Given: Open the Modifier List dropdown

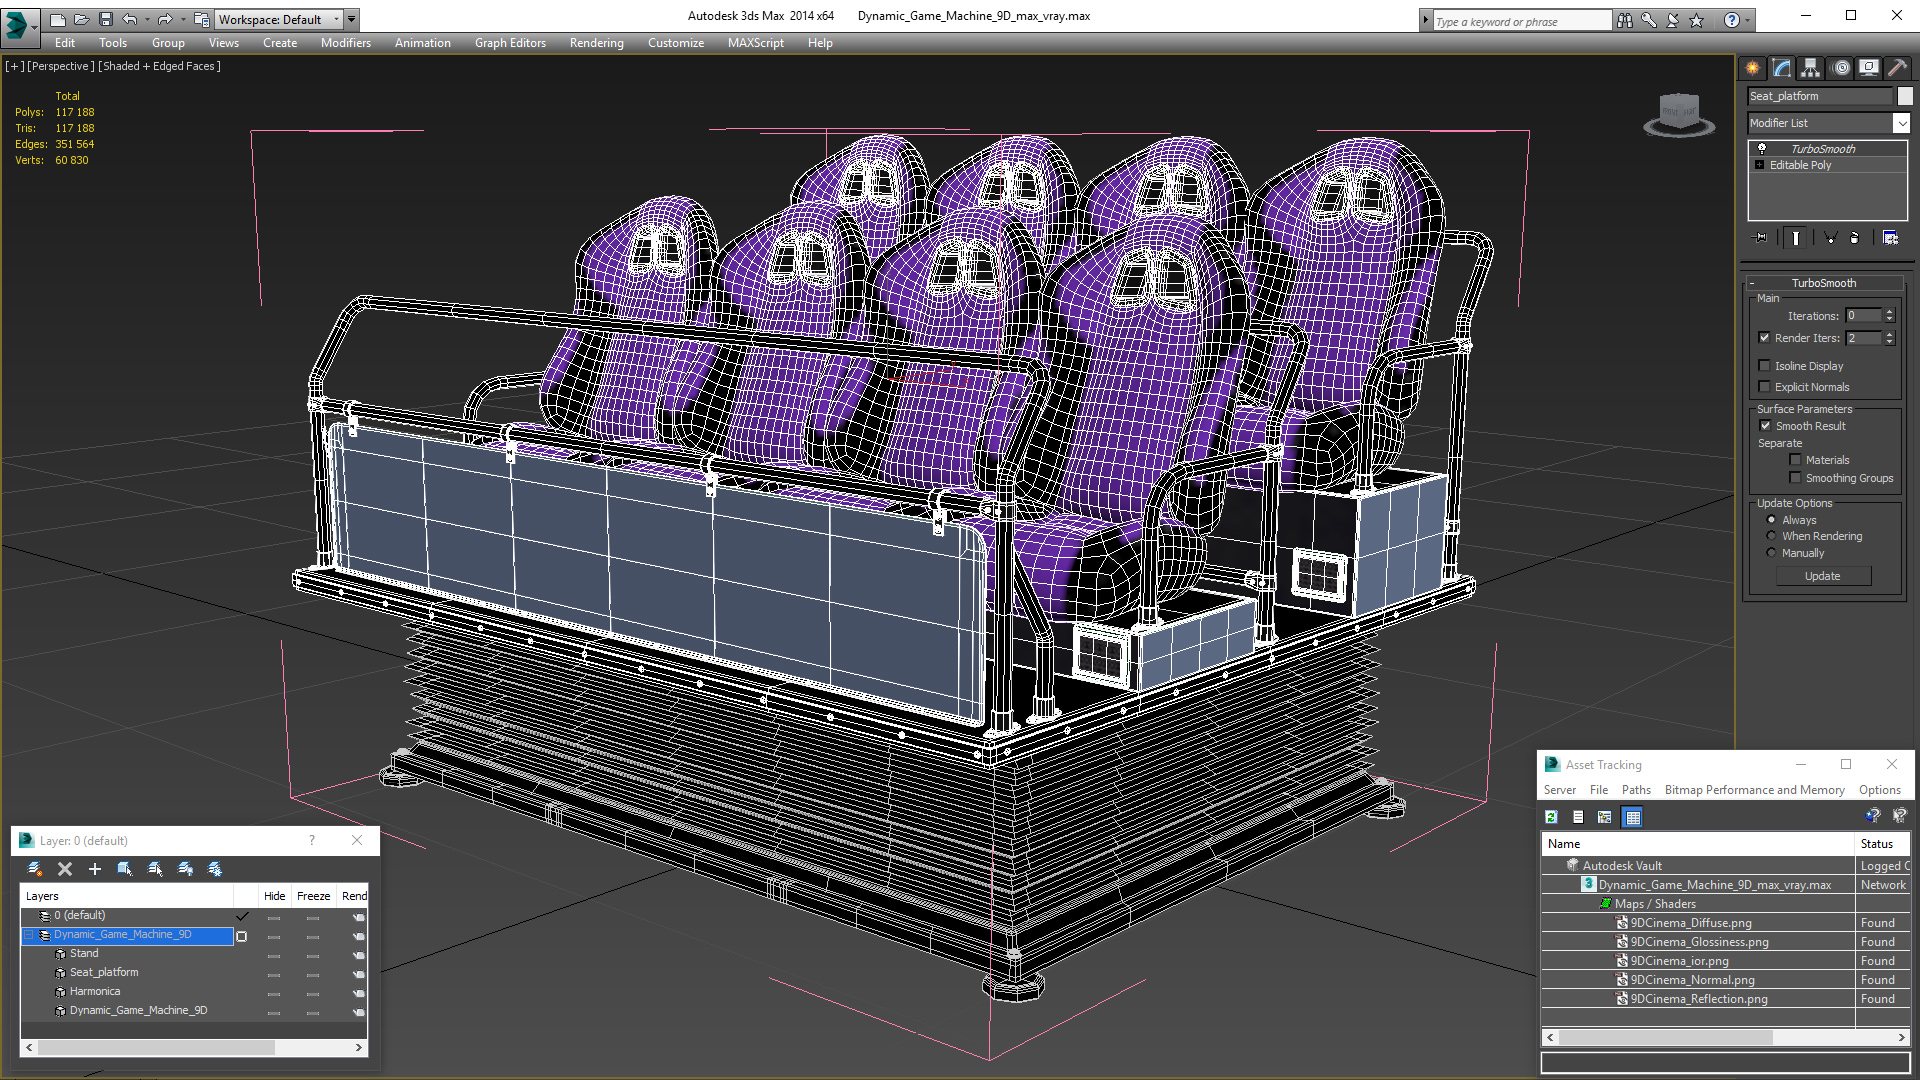Looking at the screenshot, I should [x=1901, y=123].
